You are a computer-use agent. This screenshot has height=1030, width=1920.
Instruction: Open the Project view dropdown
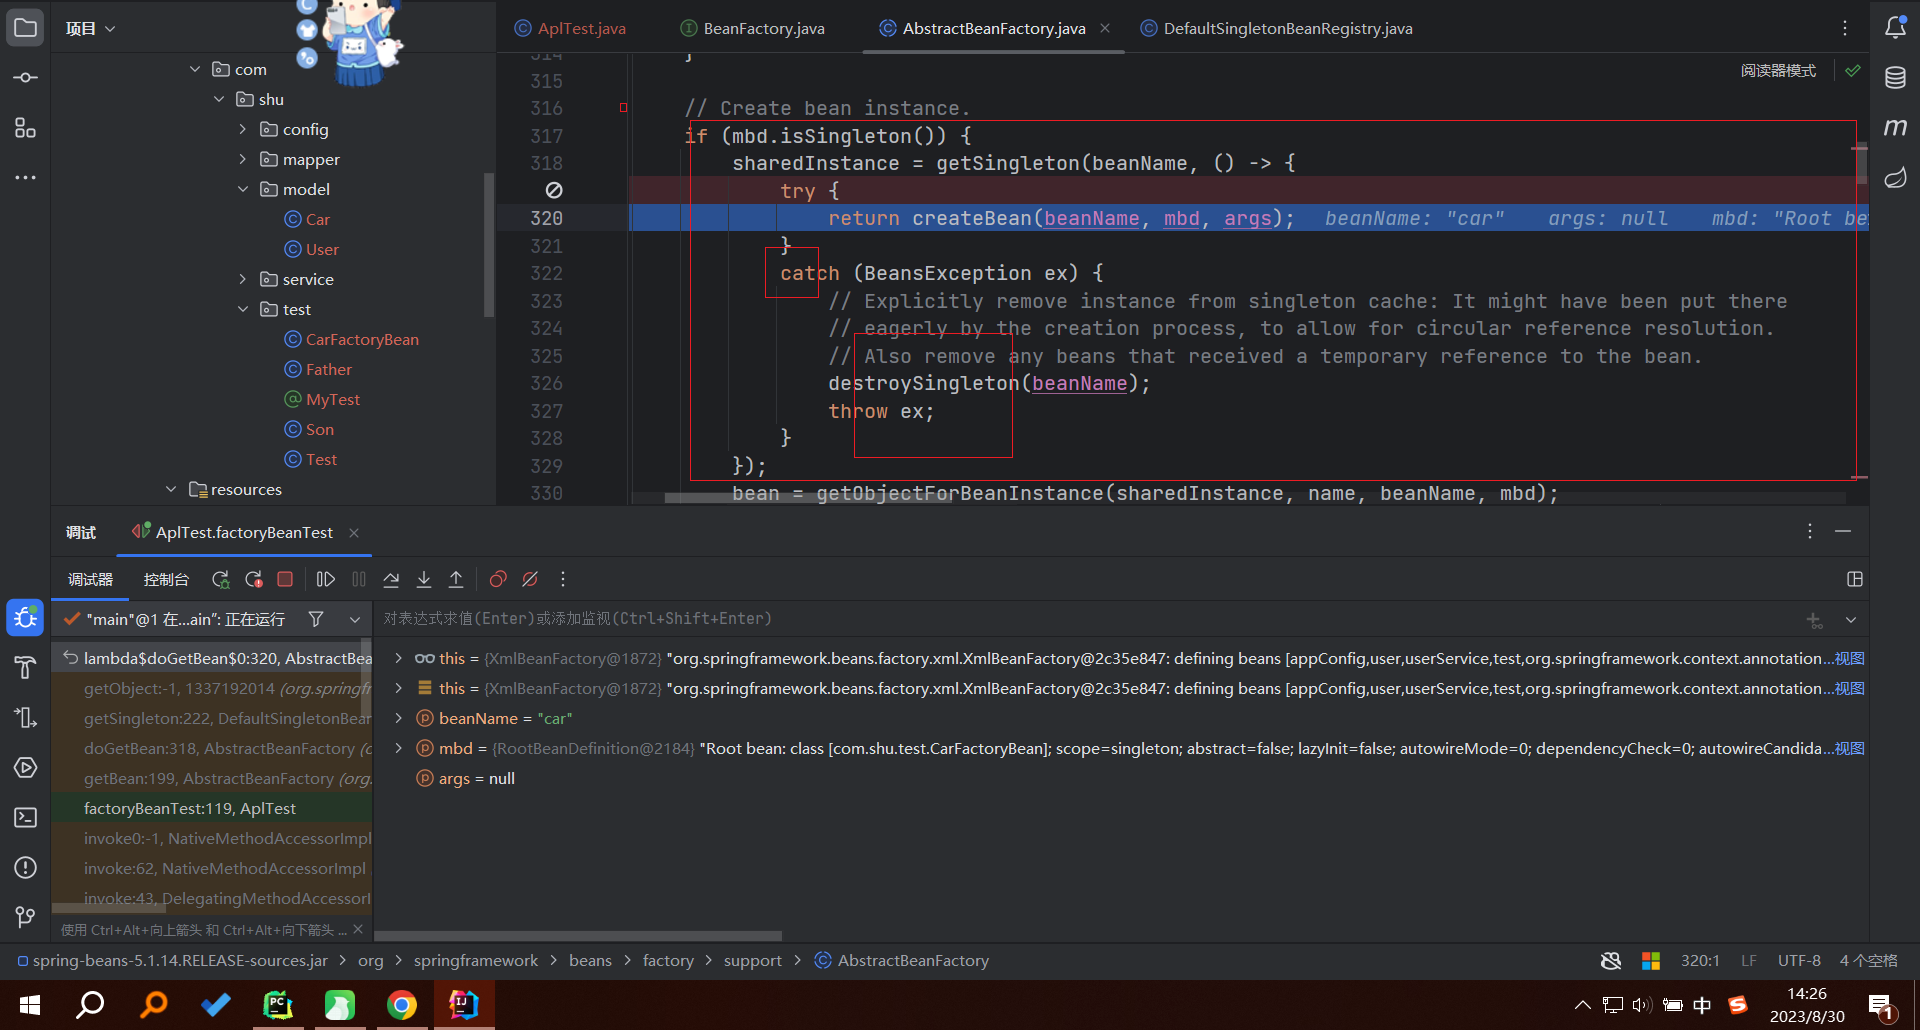click(x=90, y=28)
